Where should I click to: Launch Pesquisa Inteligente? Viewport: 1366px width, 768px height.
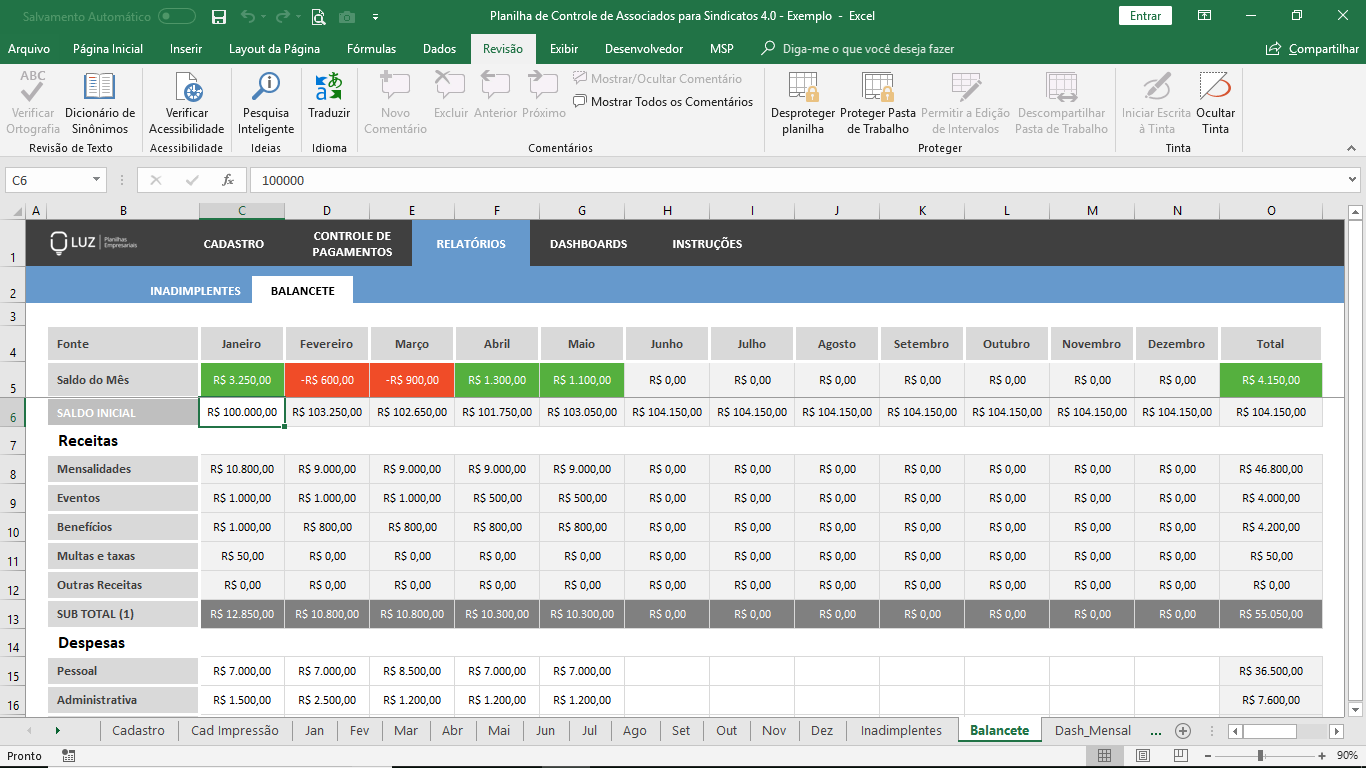tap(266, 88)
